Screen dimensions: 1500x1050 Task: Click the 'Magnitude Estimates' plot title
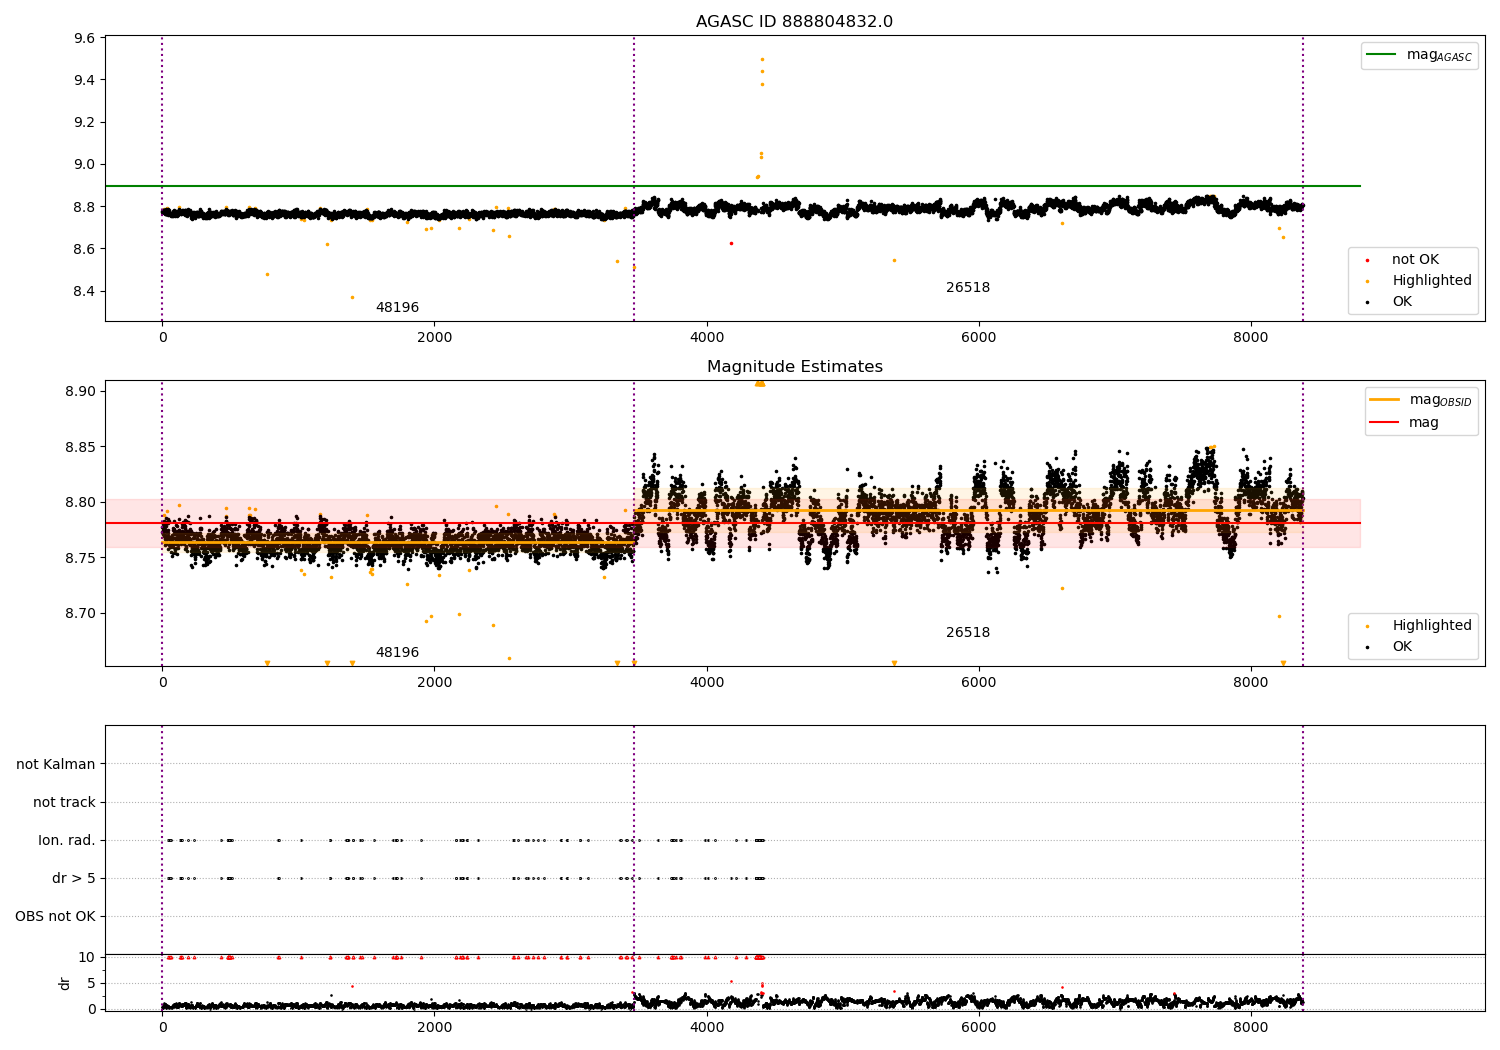(794, 367)
